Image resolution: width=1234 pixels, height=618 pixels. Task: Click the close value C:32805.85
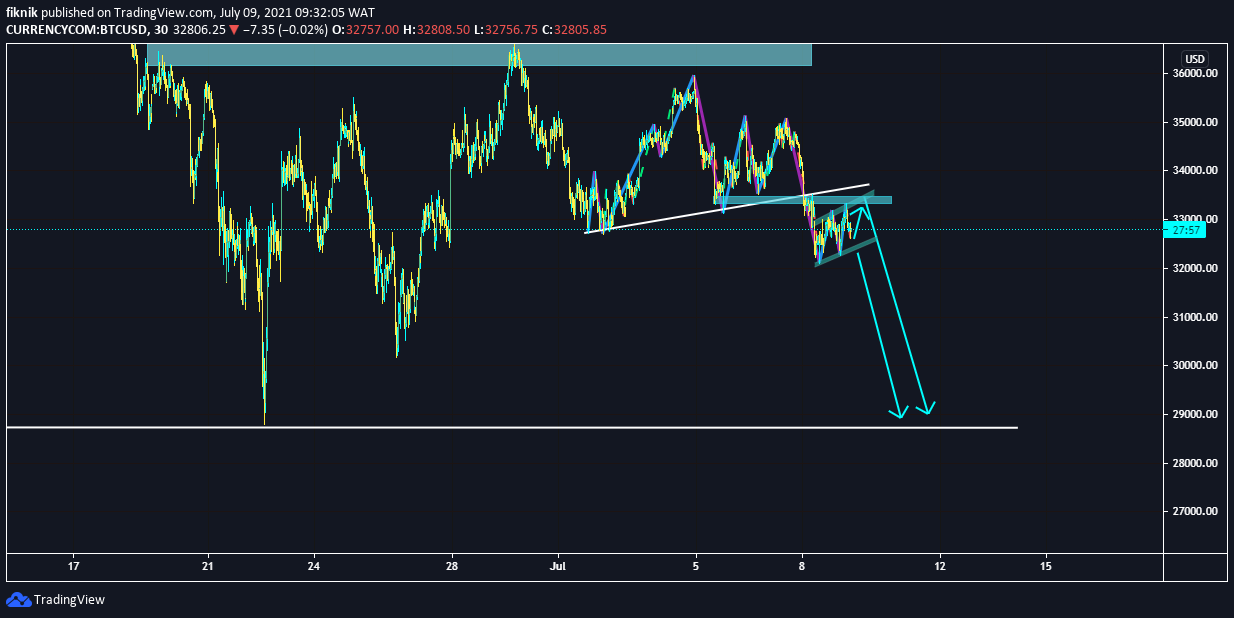574,30
